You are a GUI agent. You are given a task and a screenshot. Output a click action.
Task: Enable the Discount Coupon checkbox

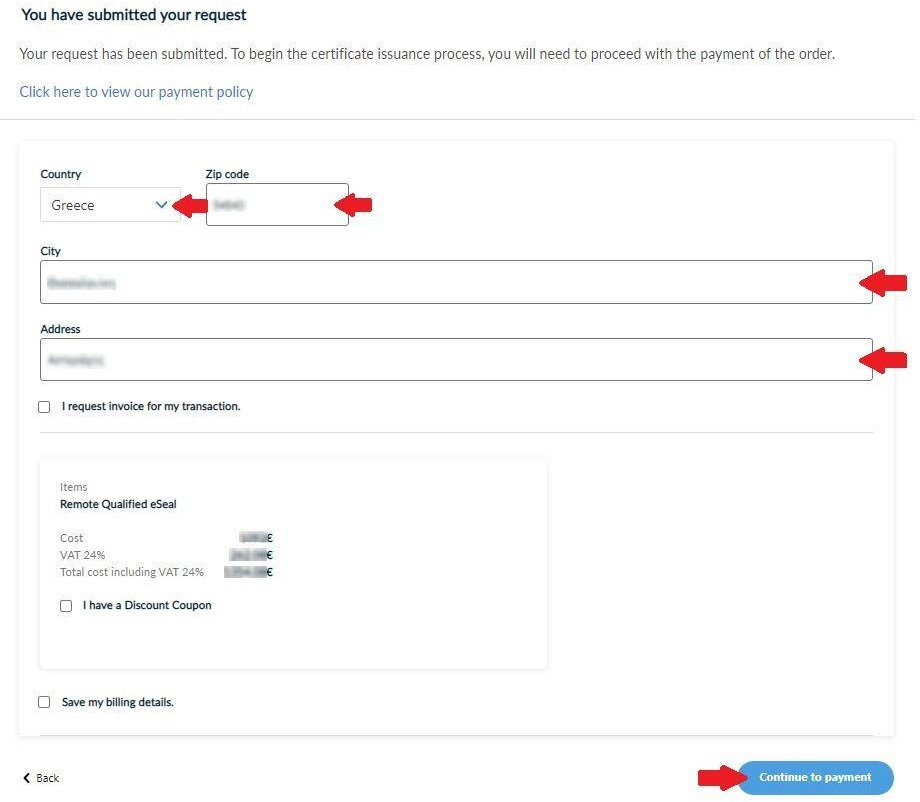[x=66, y=606]
